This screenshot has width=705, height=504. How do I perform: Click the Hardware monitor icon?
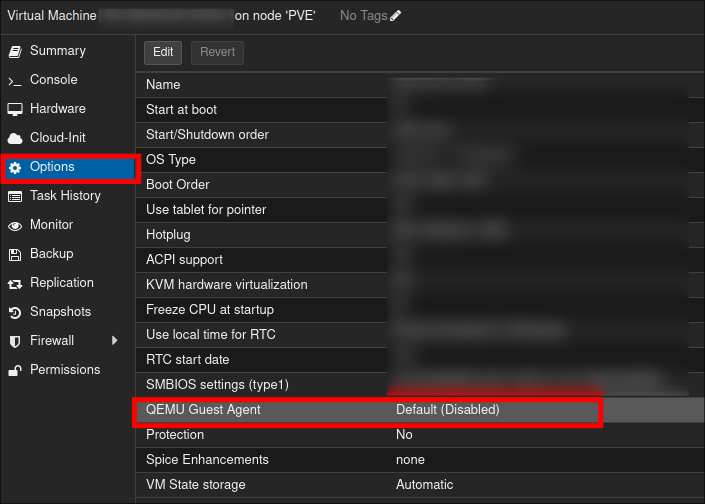click(x=15, y=109)
